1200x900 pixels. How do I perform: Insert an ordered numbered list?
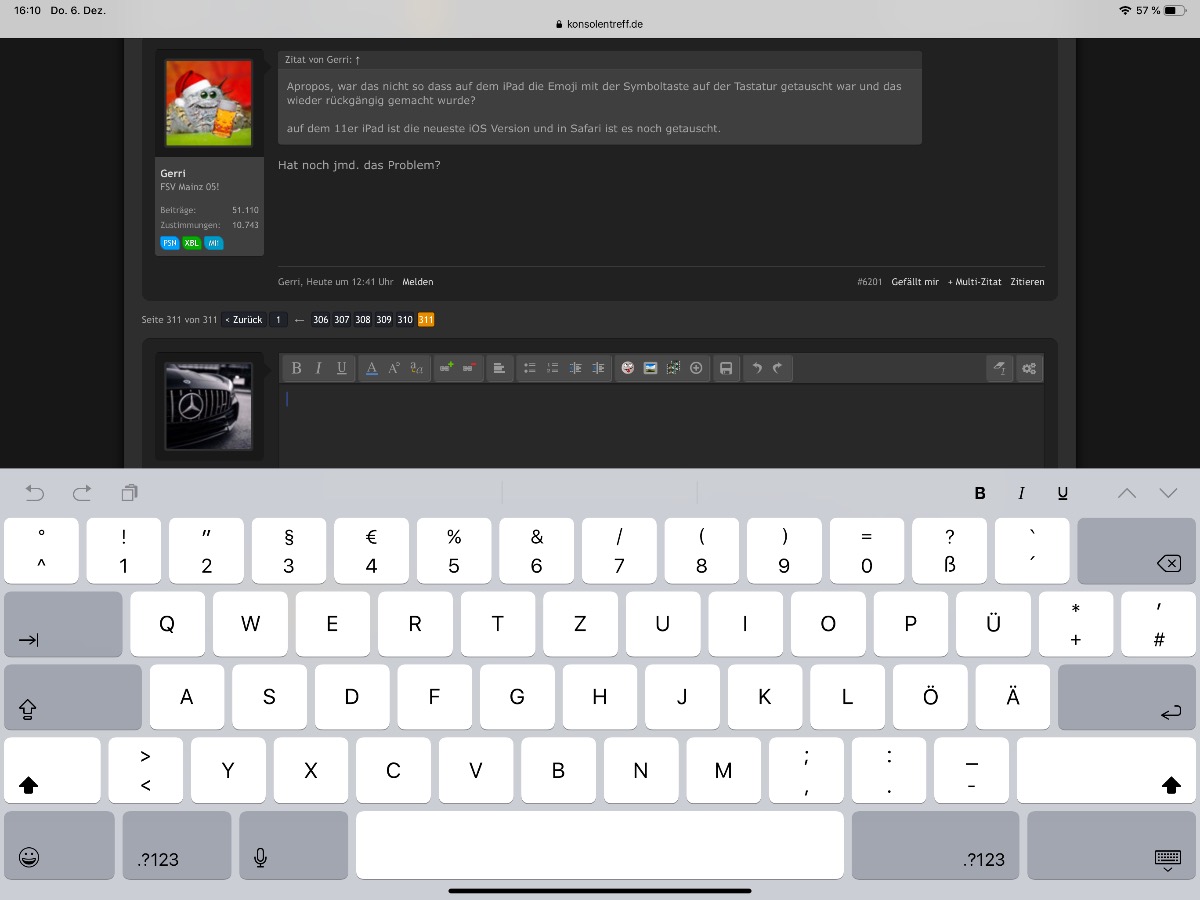click(552, 368)
